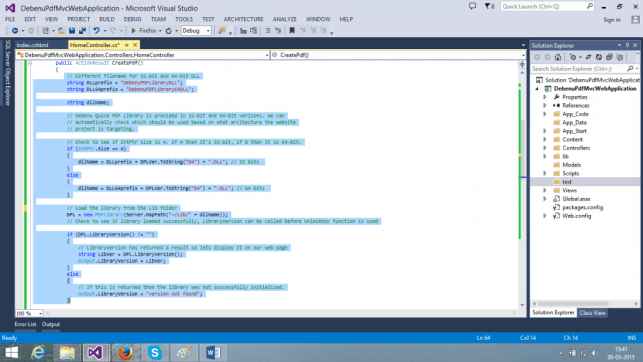Toggle Auto Hide pin on Solution Explorer
This screenshot has width=643, height=362.
click(627, 46)
